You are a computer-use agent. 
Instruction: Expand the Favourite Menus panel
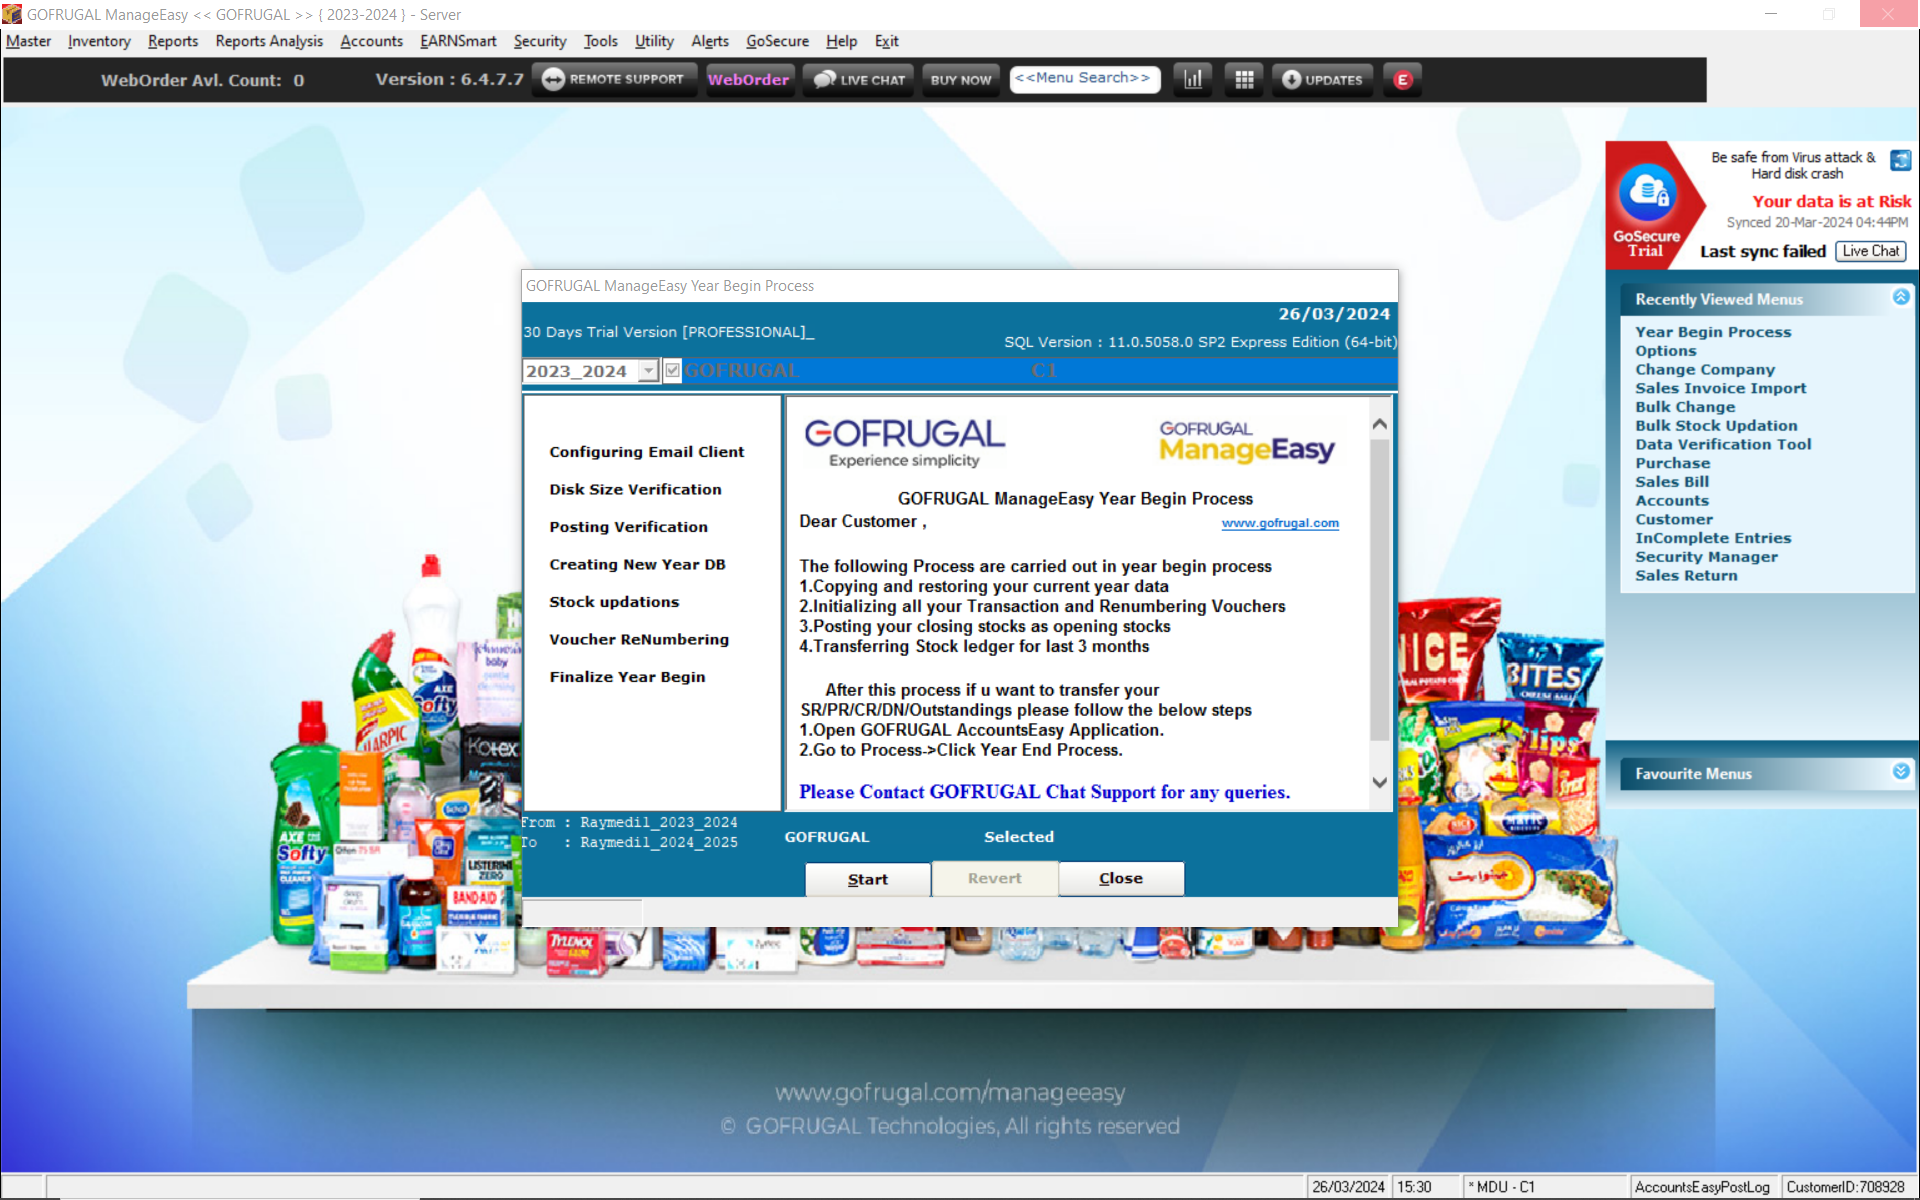[1900, 772]
